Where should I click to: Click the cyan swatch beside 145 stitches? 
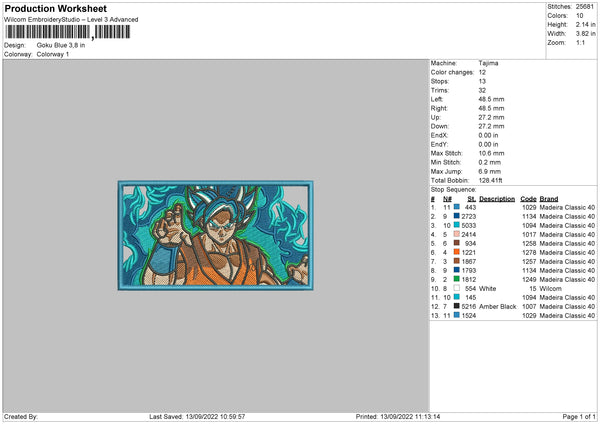pos(457,297)
